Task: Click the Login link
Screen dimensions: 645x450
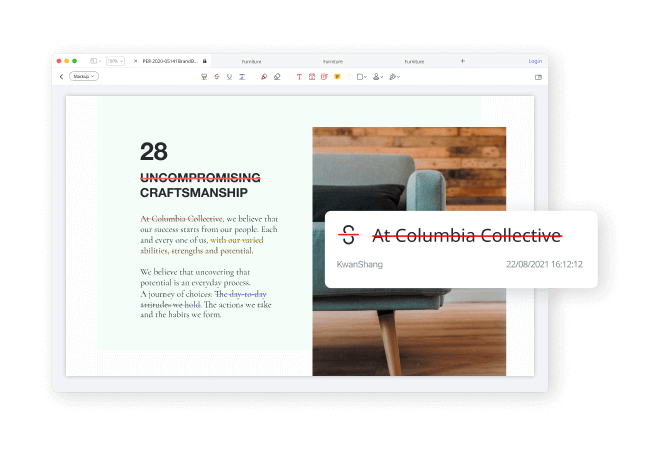Action: (x=535, y=61)
